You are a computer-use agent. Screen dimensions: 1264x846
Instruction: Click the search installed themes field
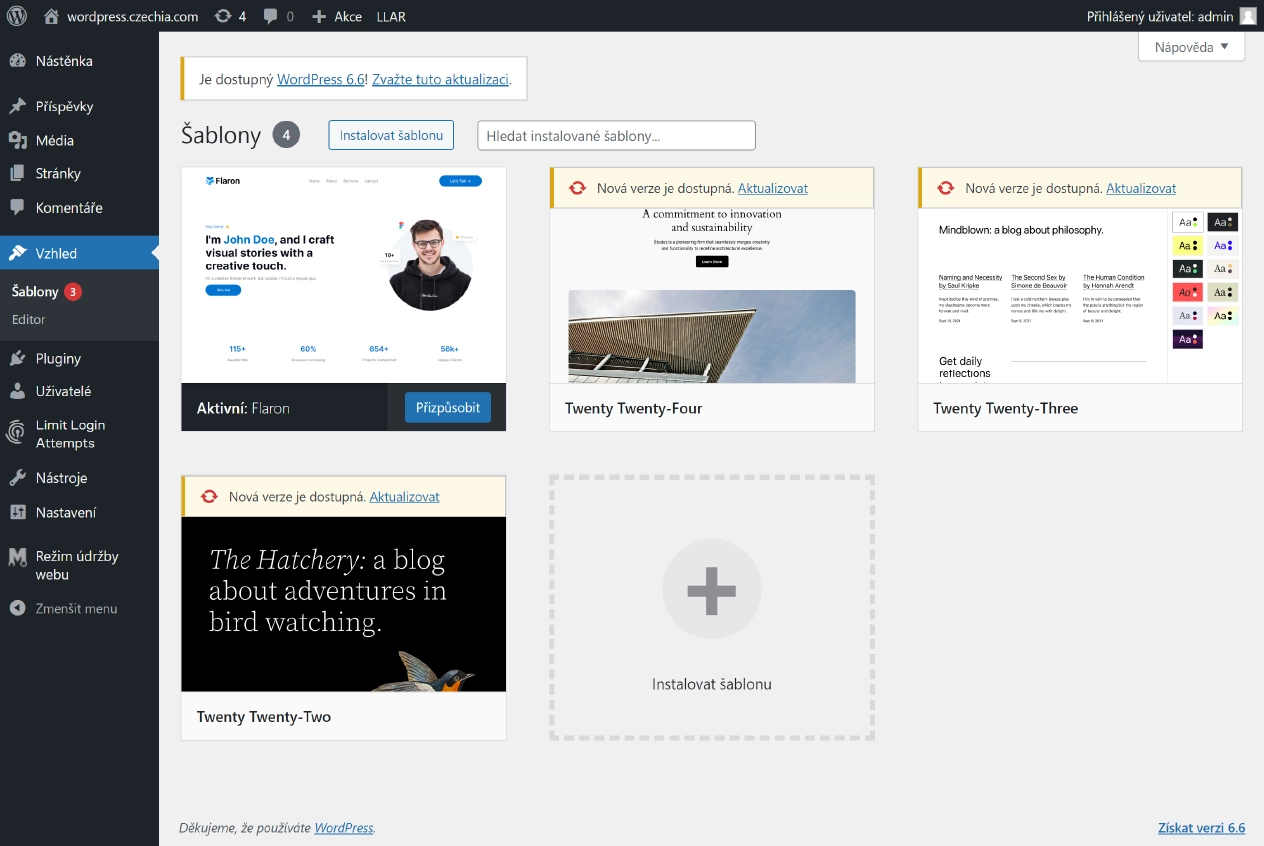[616, 135]
